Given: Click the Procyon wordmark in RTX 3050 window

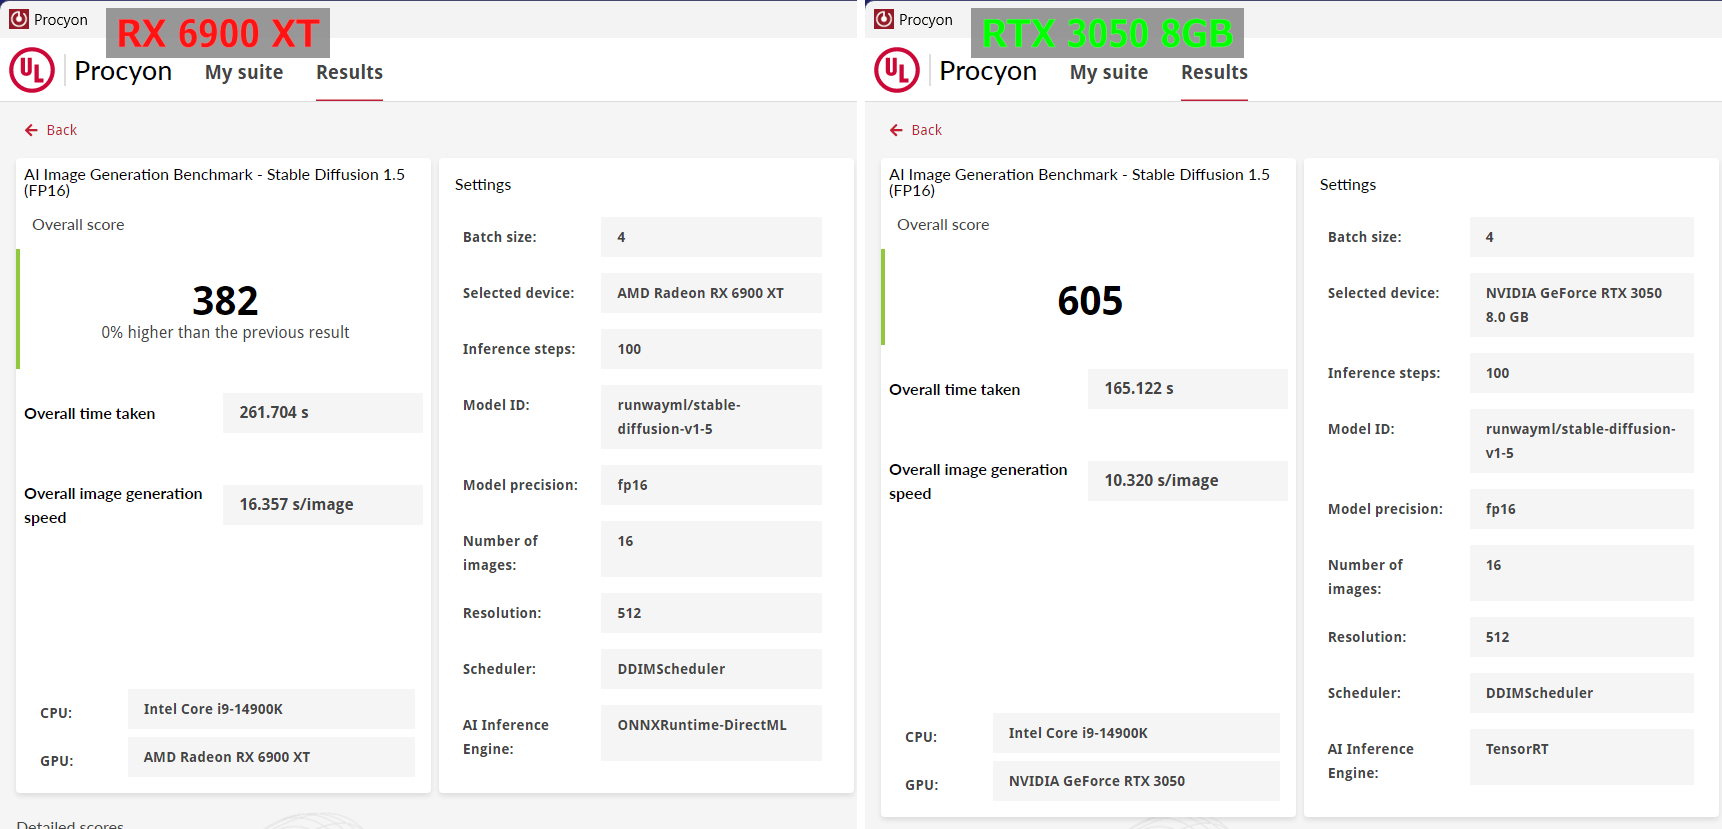Looking at the screenshot, I should [988, 71].
